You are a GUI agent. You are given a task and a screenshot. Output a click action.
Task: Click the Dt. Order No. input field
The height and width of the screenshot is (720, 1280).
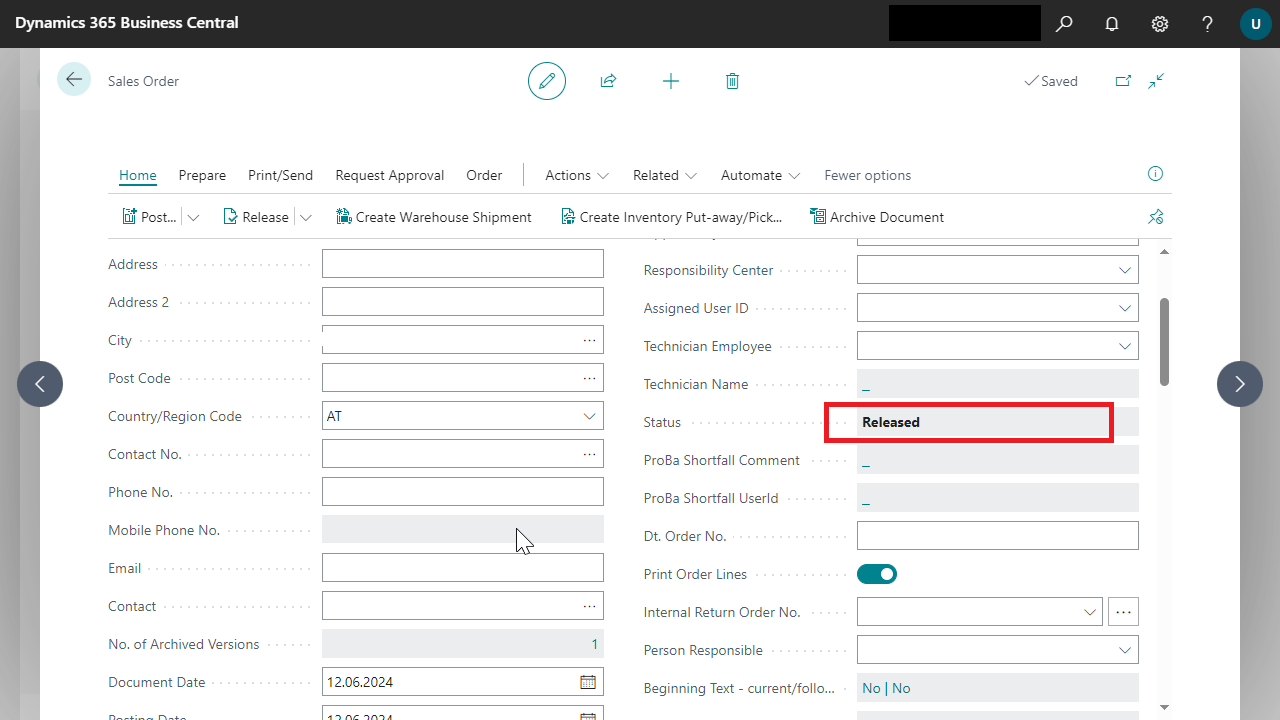point(997,536)
